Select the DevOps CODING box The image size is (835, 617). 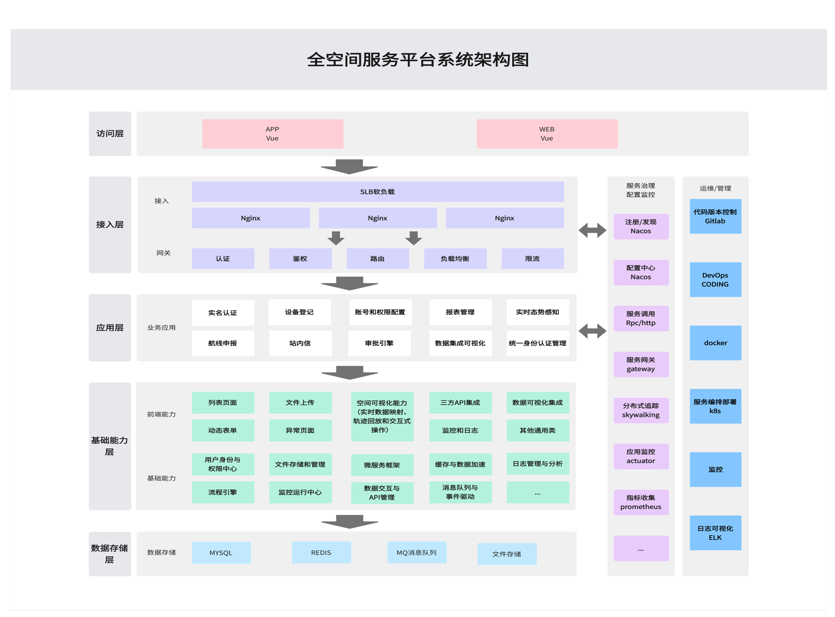715,280
